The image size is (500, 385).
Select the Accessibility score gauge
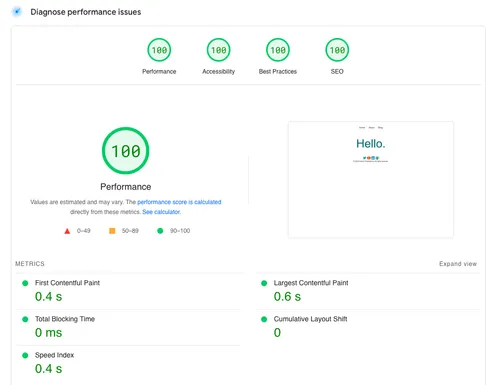pyautogui.click(x=218, y=50)
